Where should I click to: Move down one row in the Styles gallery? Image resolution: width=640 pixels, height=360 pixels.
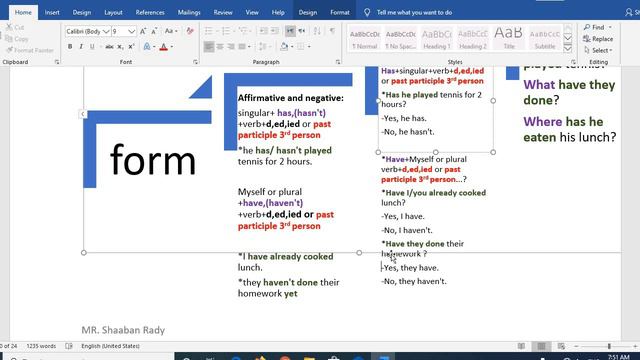tap(568, 38)
